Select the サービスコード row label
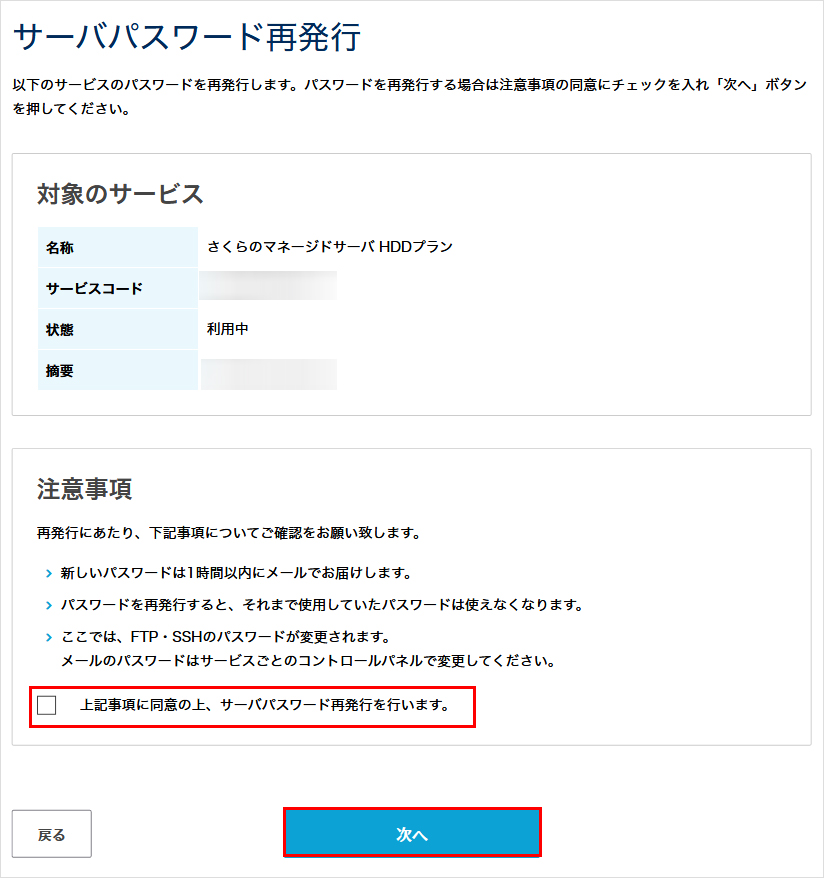 [94, 288]
